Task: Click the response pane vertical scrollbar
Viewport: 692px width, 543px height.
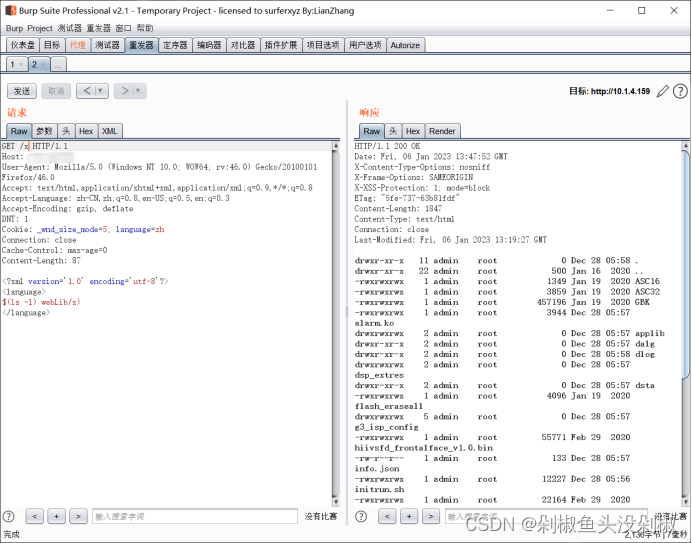Action: (685, 324)
